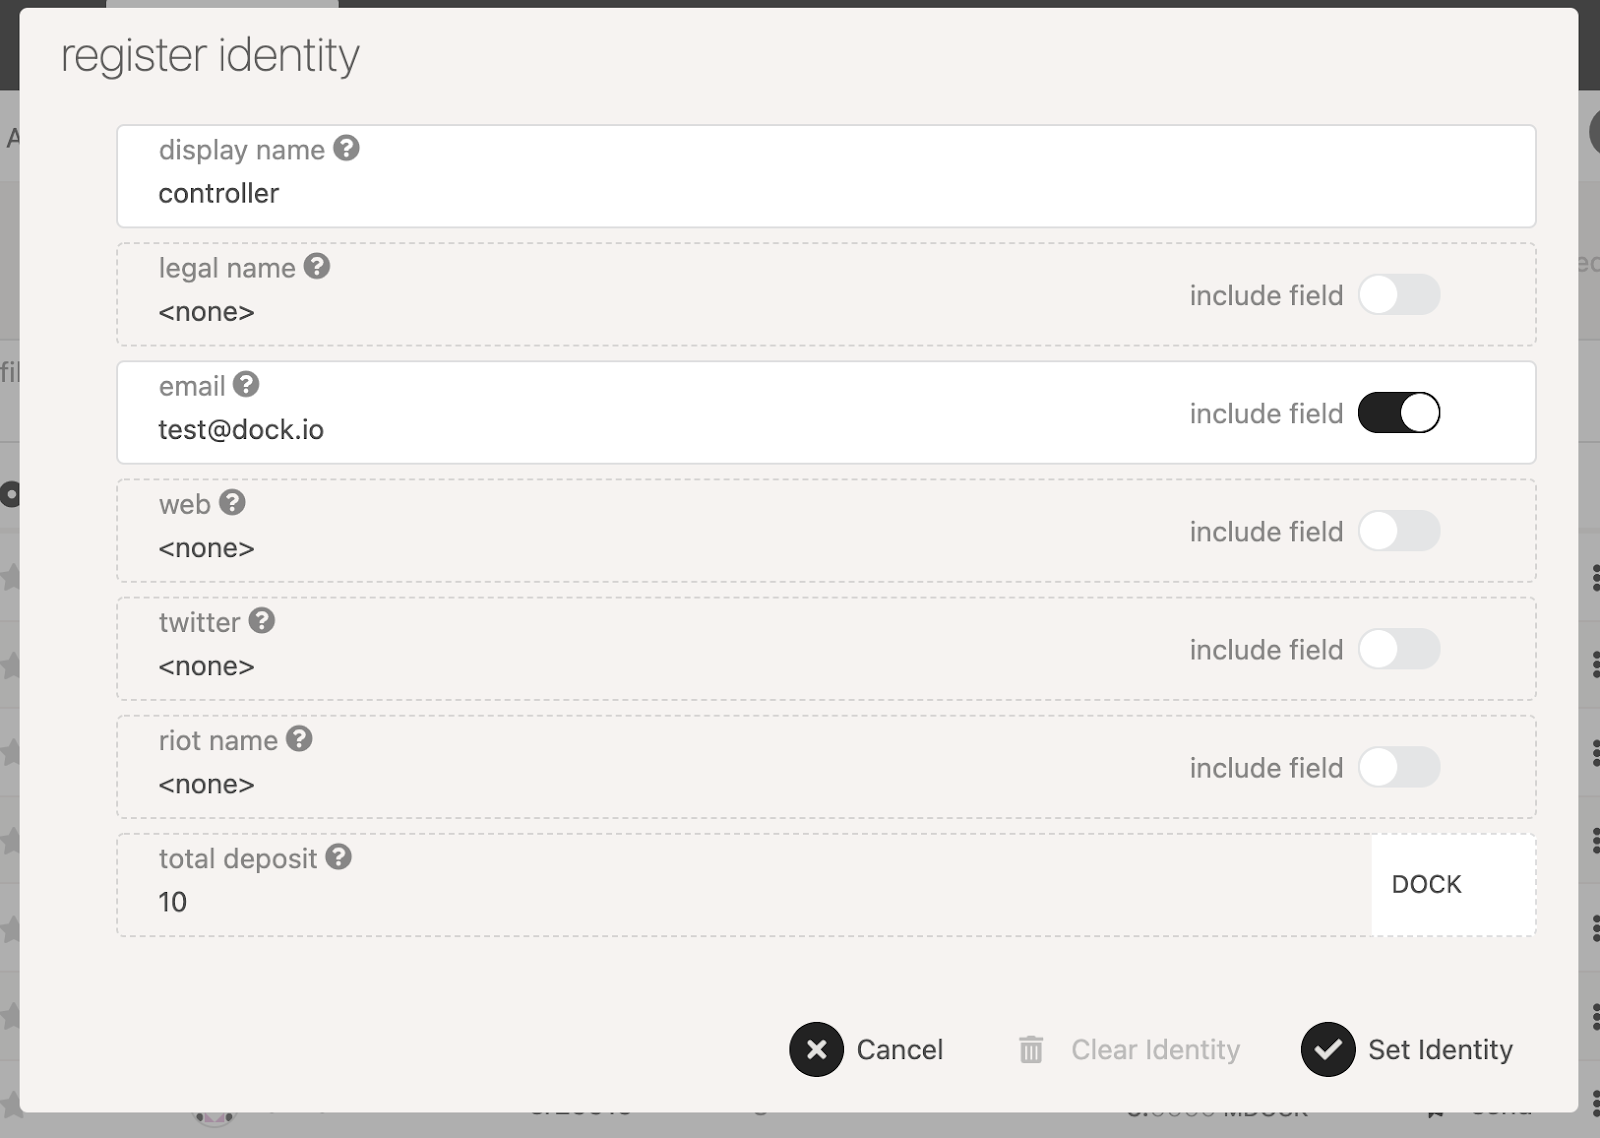Viewport: 1600px width, 1138px height.
Task: Disable the email include field toggle
Action: click(1399, 413)
